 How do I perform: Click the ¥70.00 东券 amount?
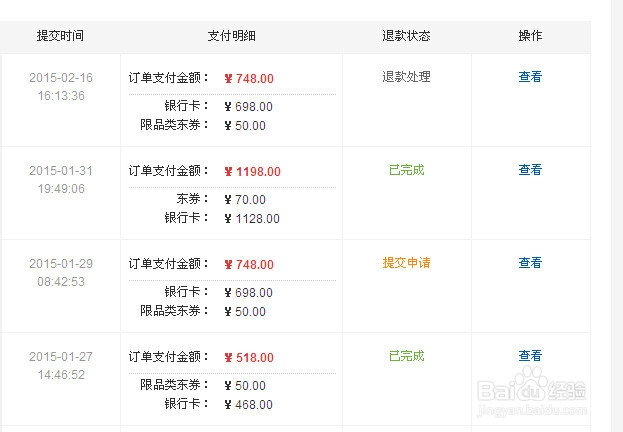pos(245,200)
